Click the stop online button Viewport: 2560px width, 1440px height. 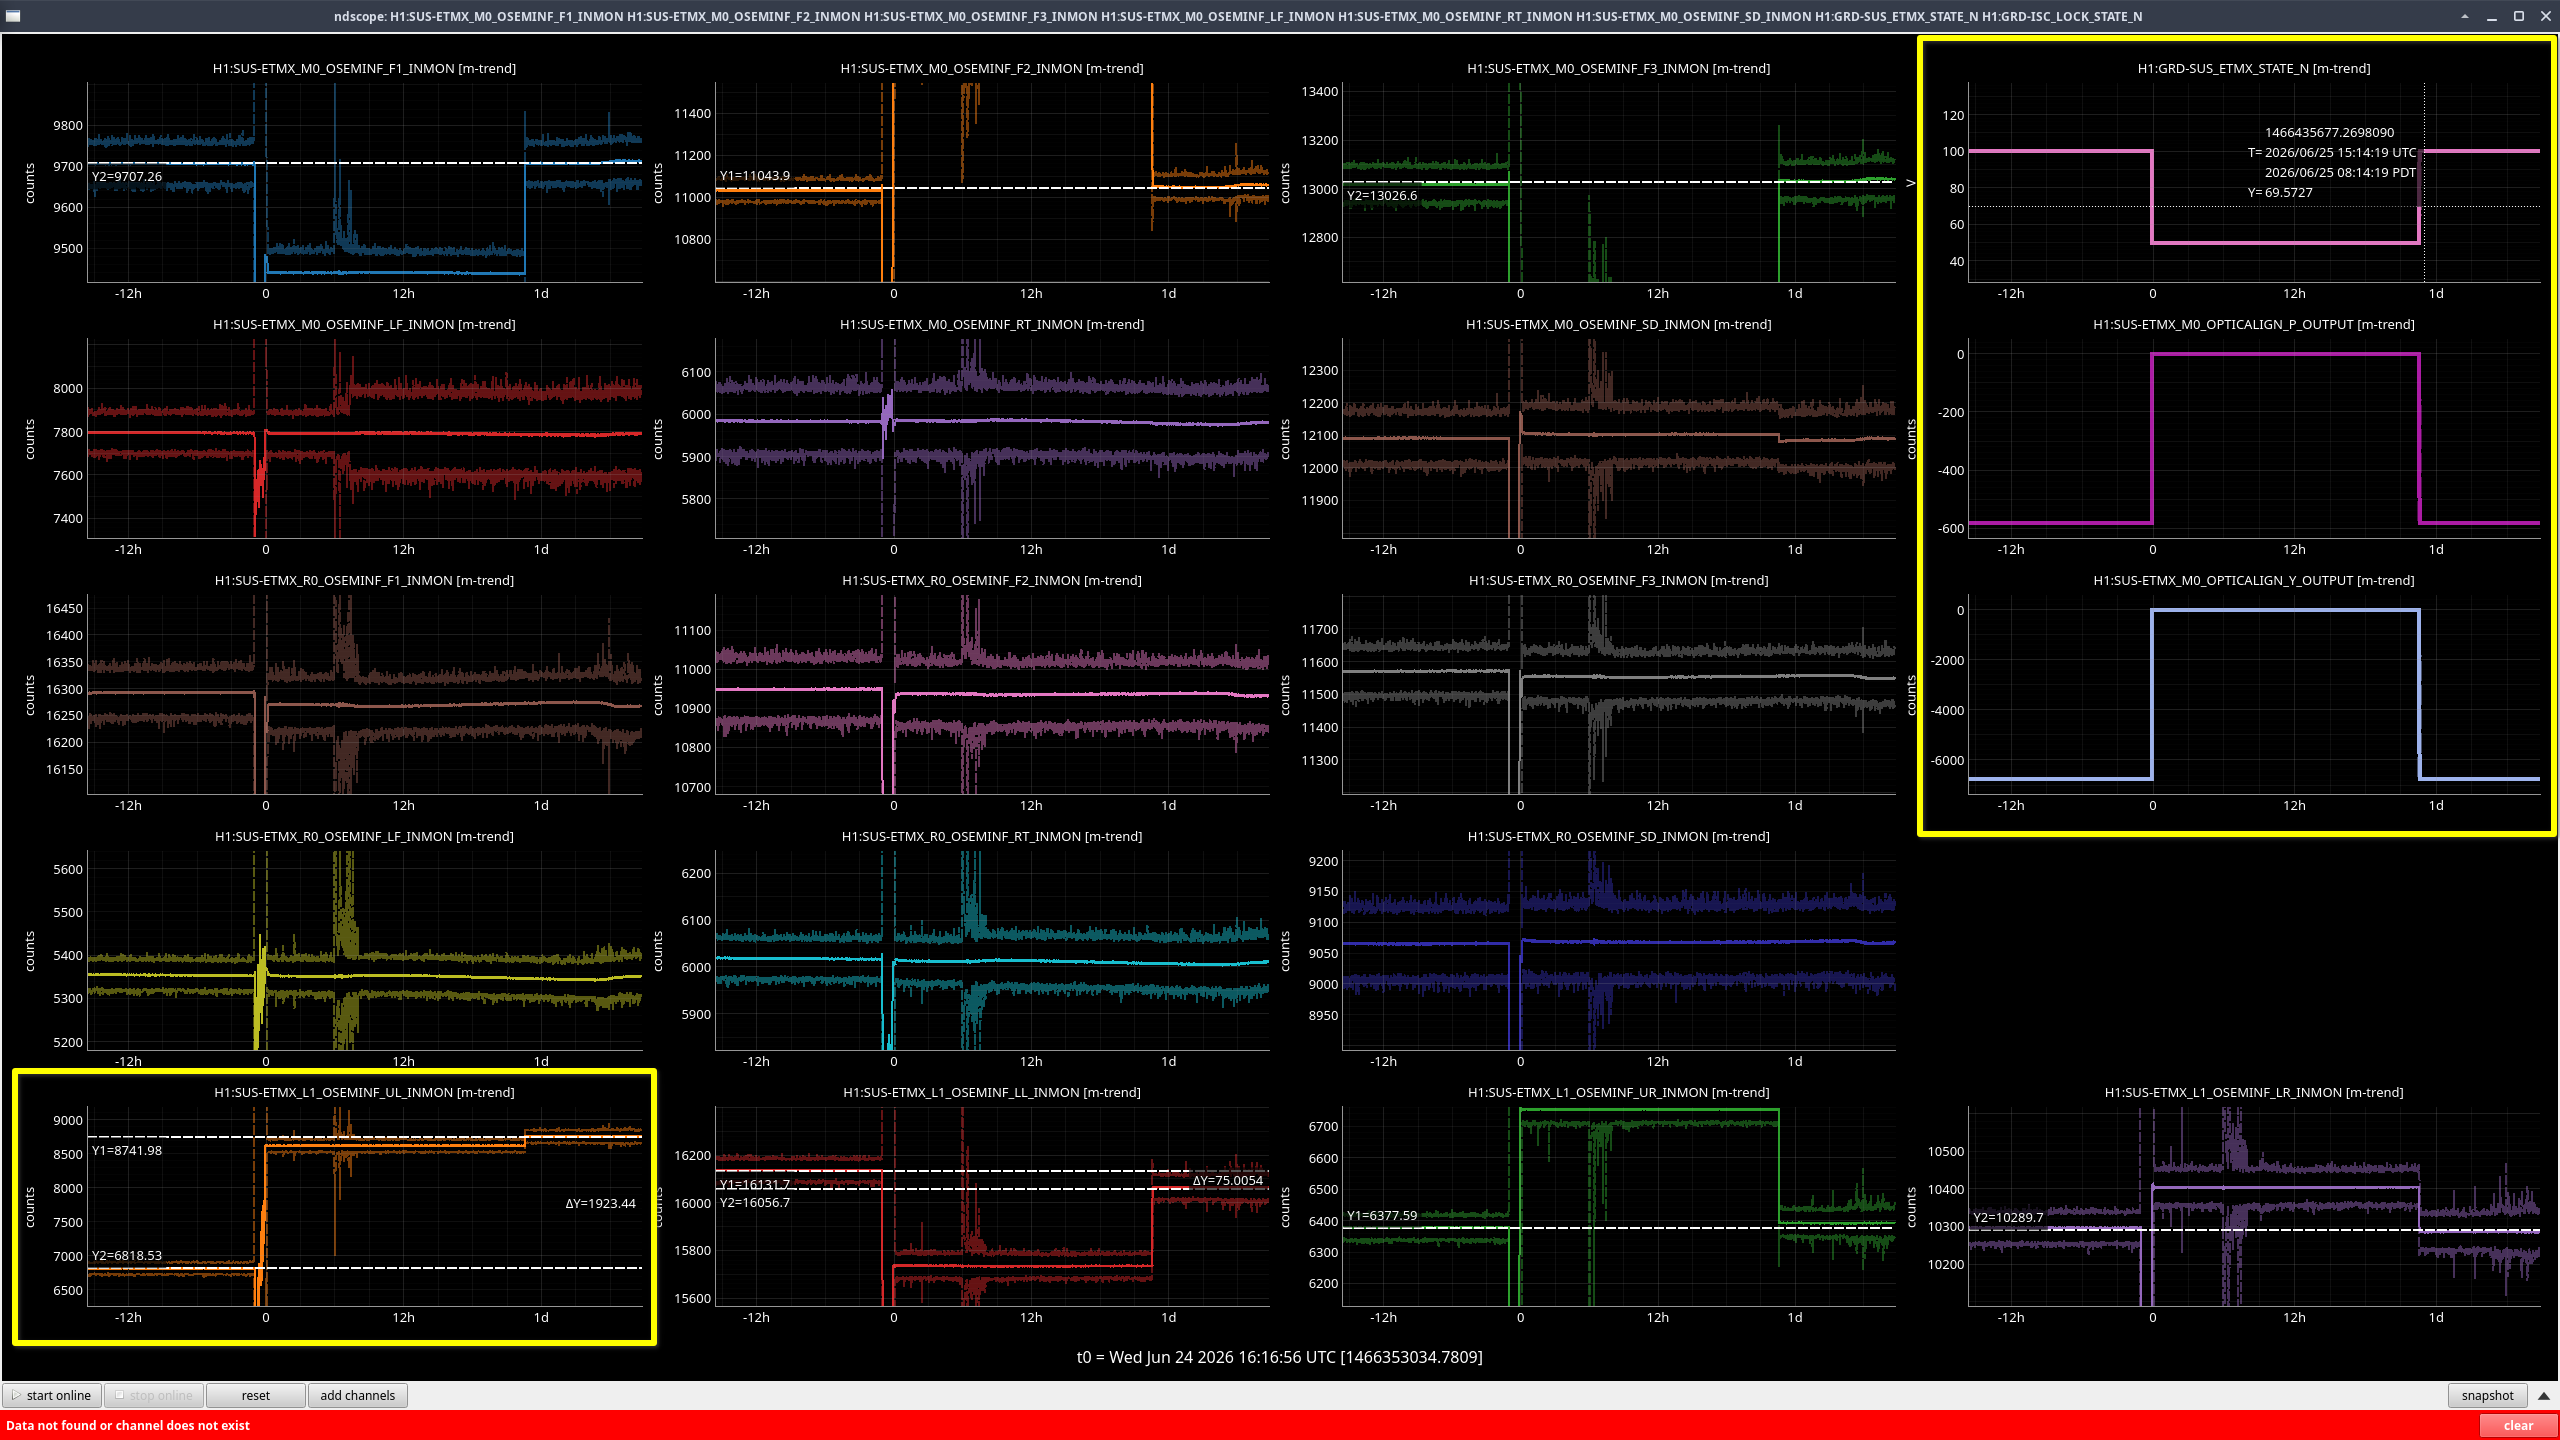[154, 1395]
